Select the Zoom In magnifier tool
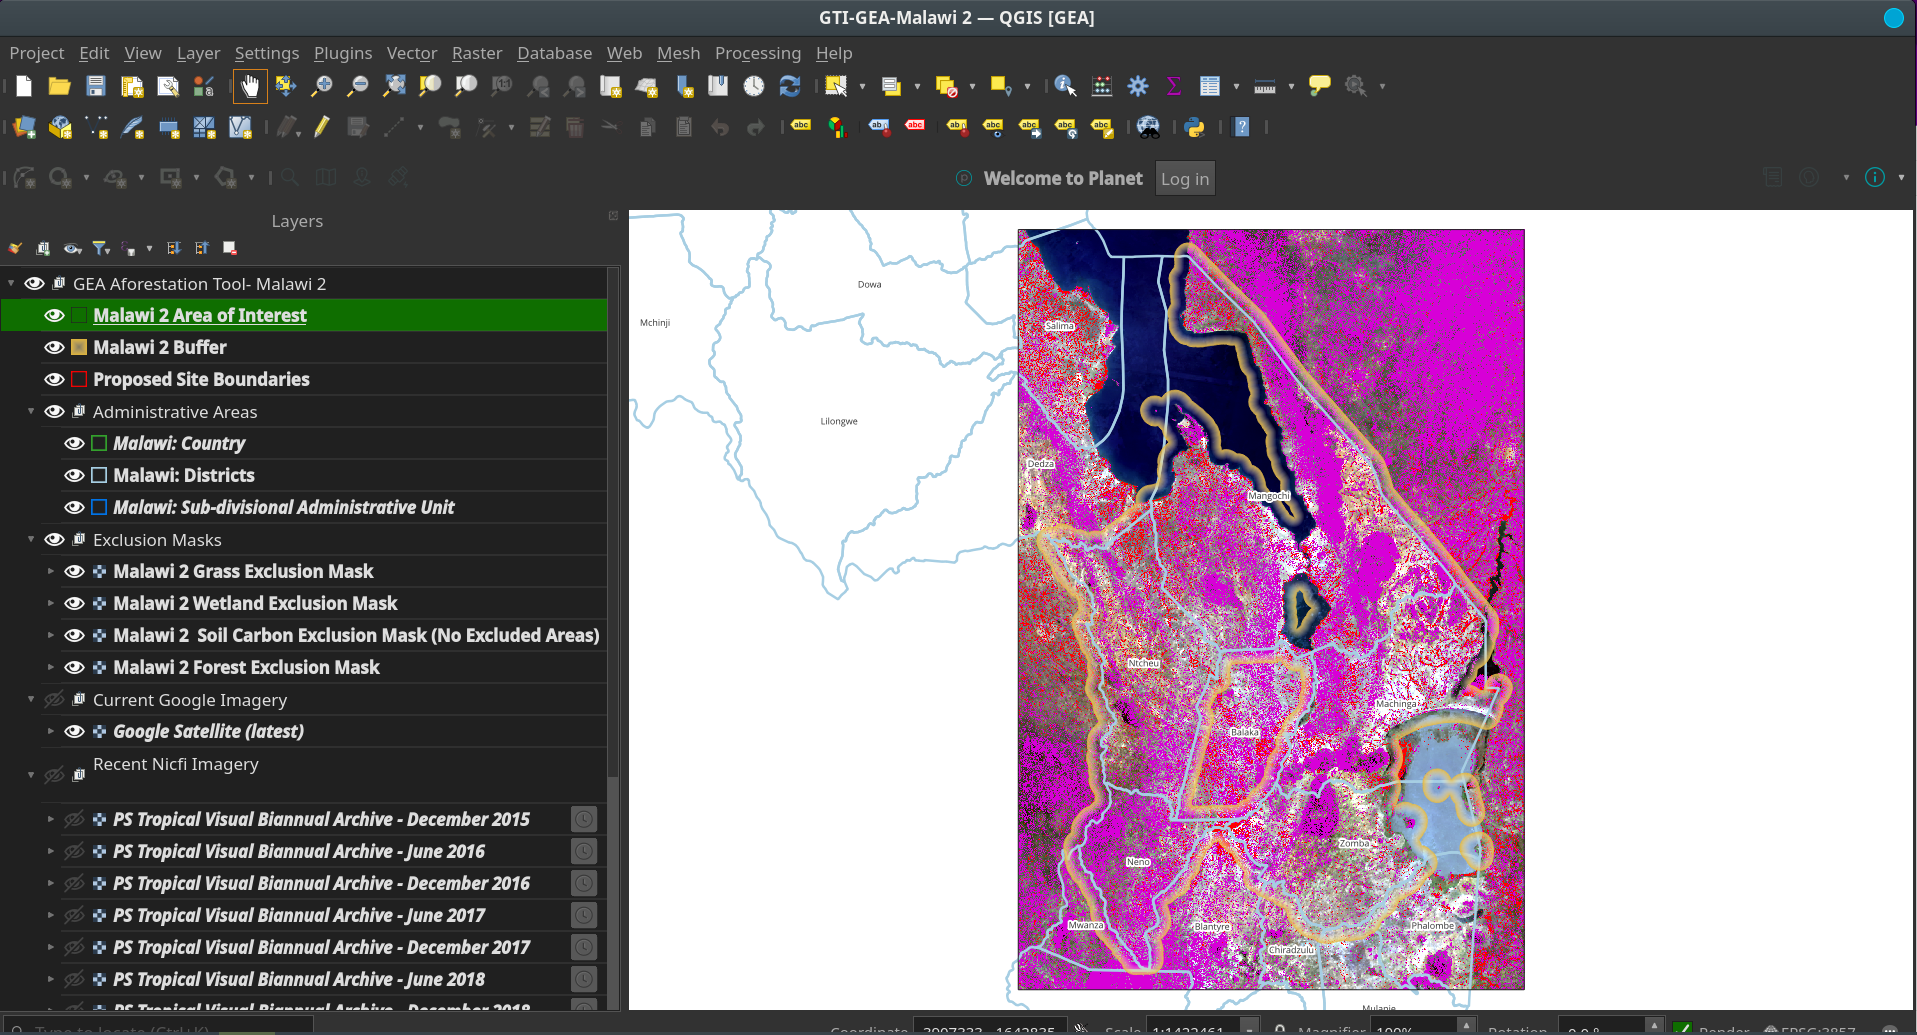This screenshot has width=1917, height=1035. (x=322, y=86)
